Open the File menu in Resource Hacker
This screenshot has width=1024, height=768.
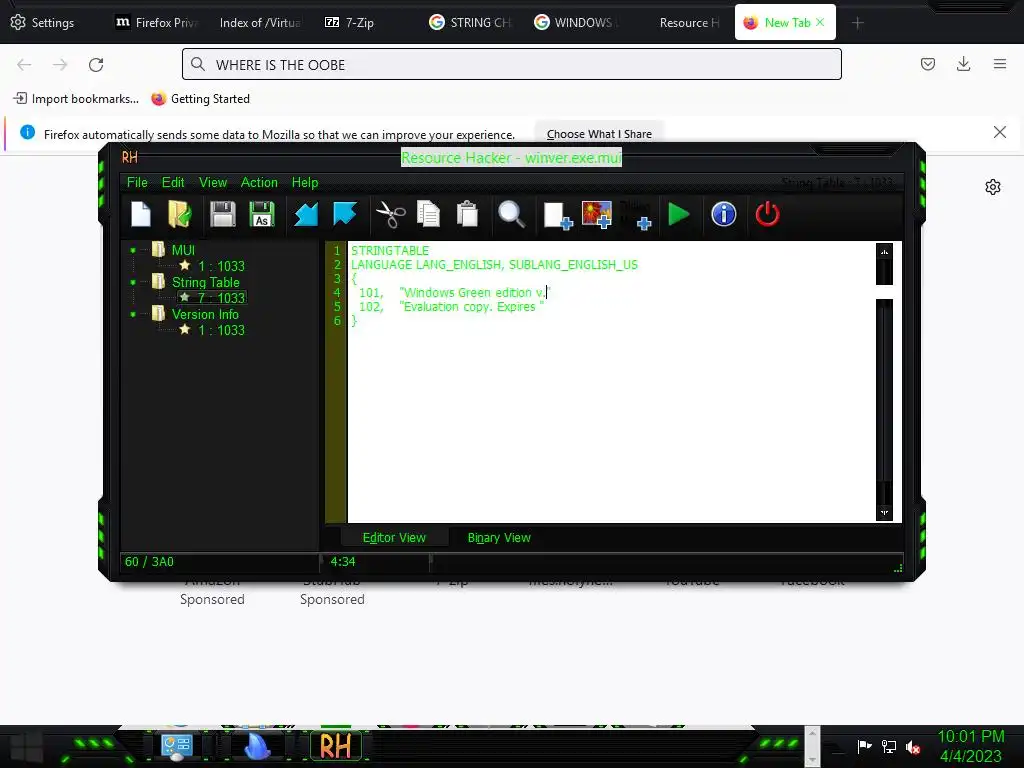pyautogui.click(x=137, y=182)
